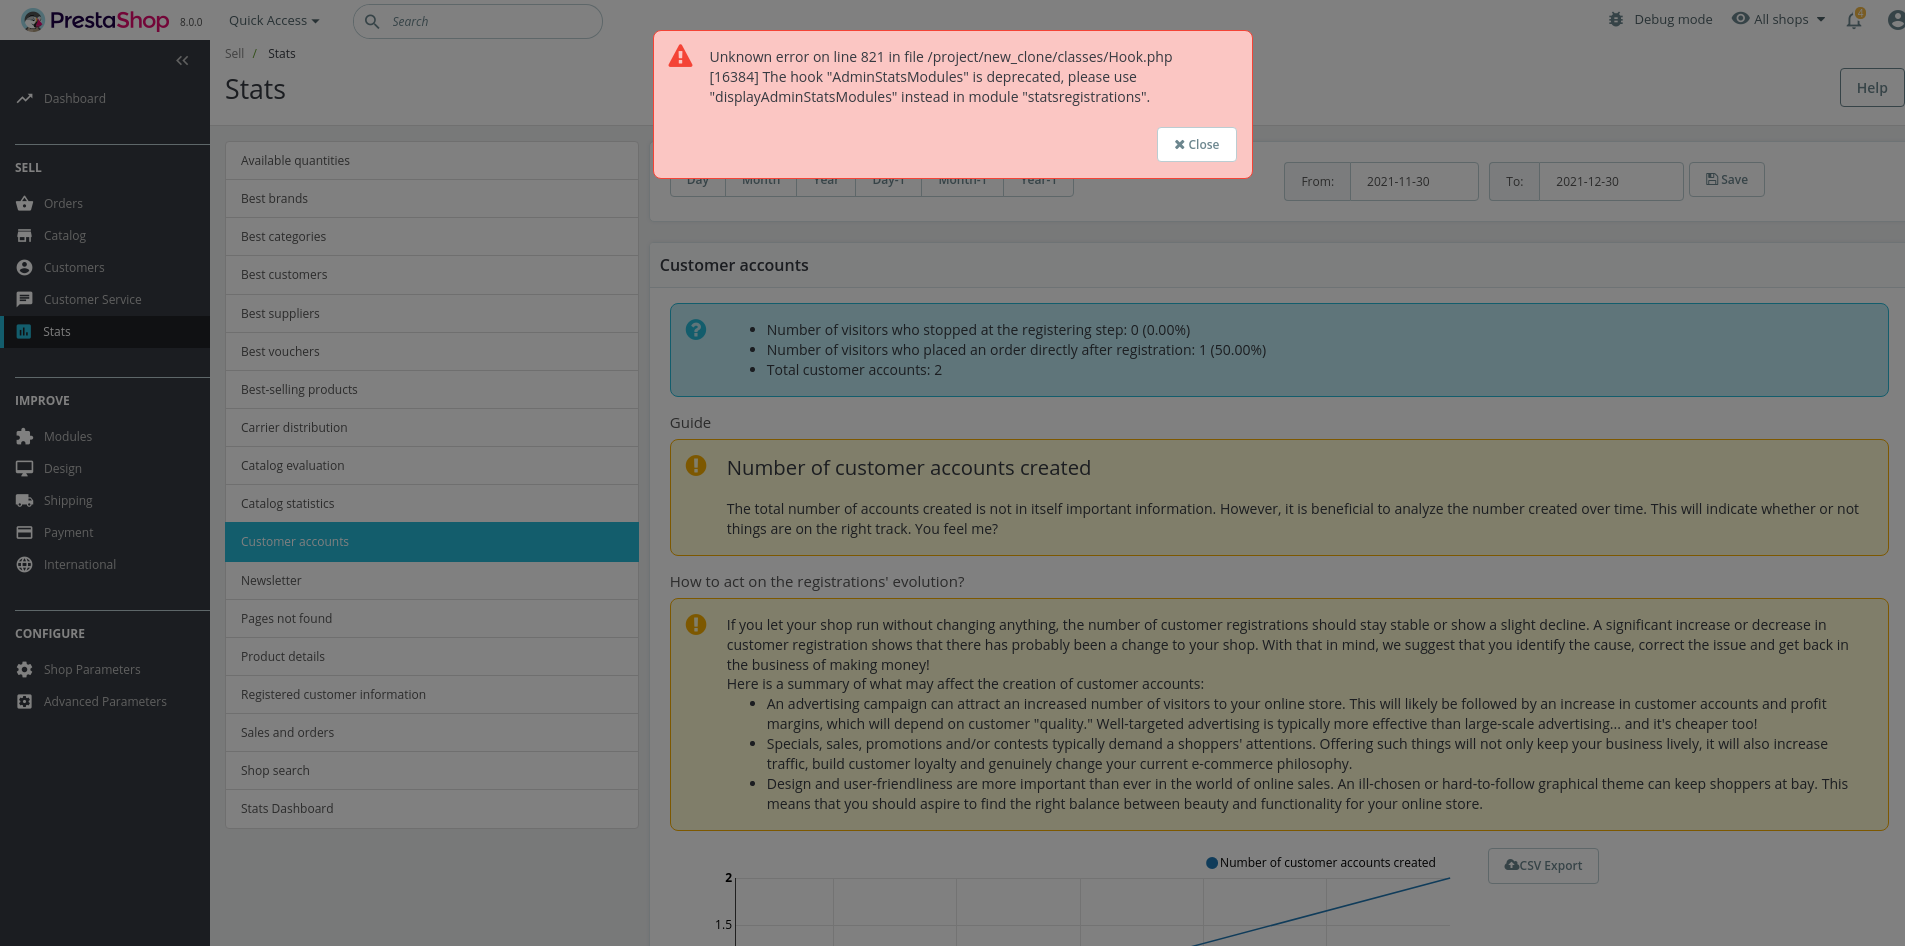
Task: Open Catalog from the sidebar
Action: click(25, 235)
